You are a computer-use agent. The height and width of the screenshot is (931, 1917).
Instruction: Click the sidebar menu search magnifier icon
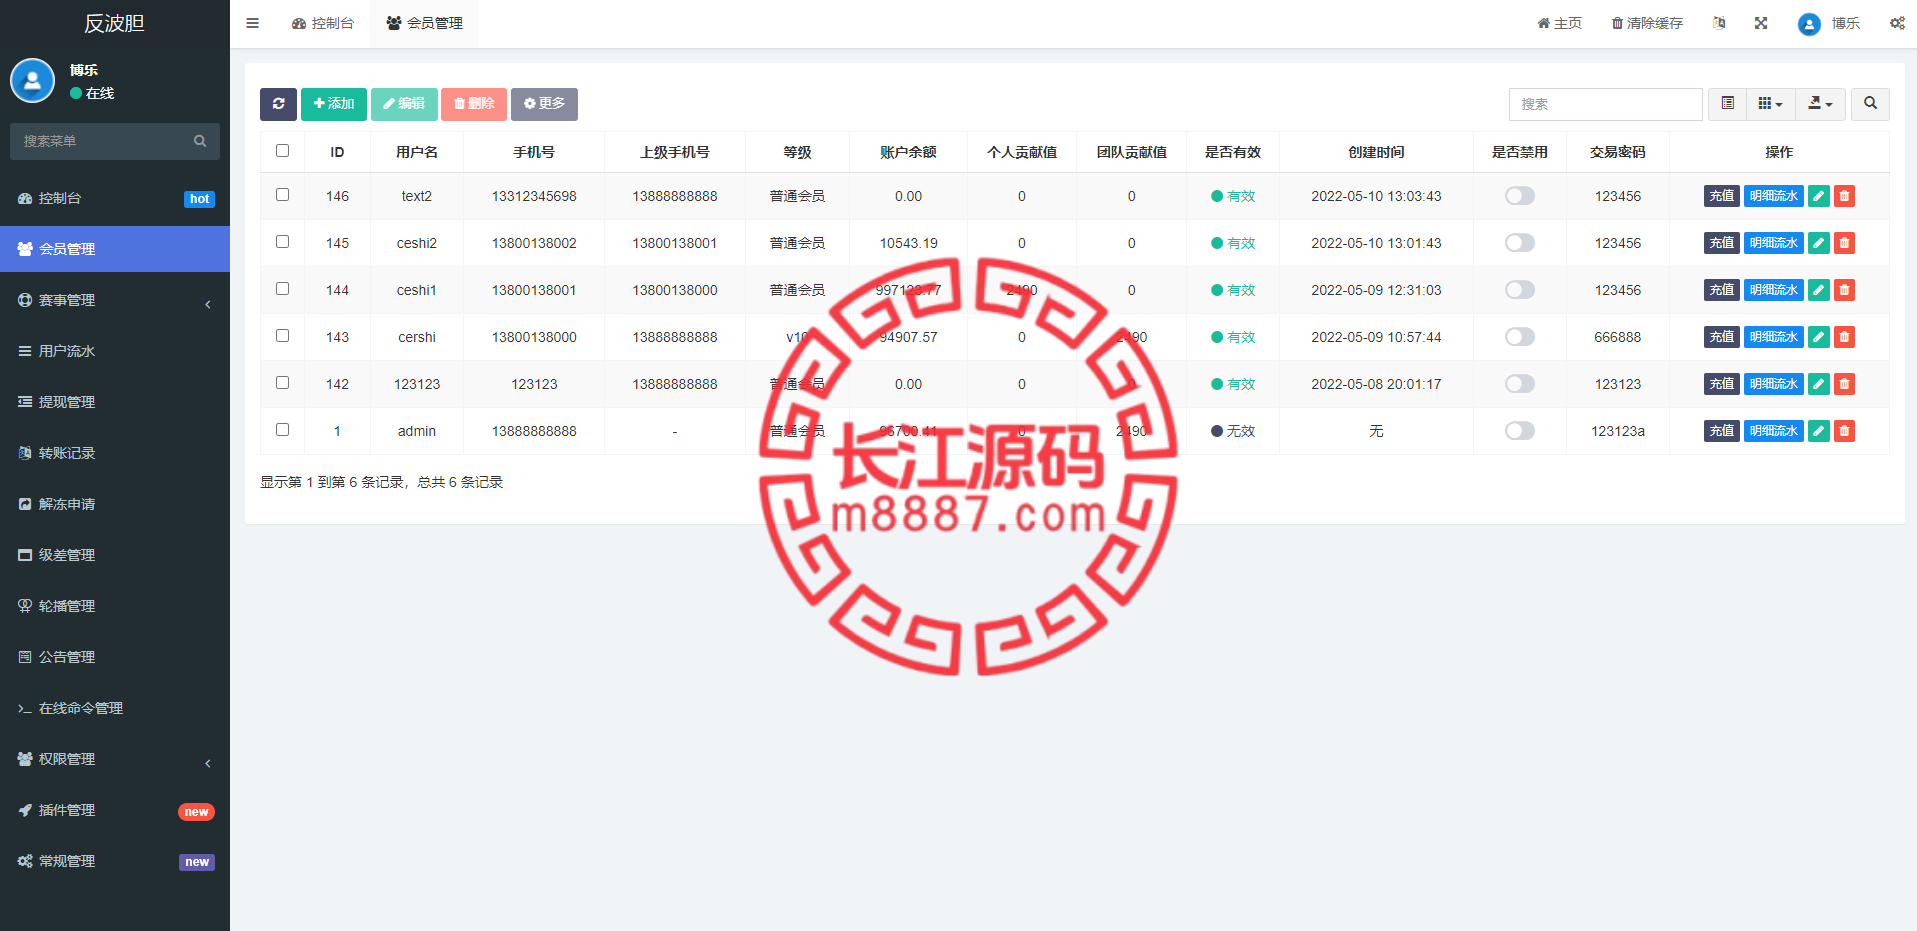200,141
